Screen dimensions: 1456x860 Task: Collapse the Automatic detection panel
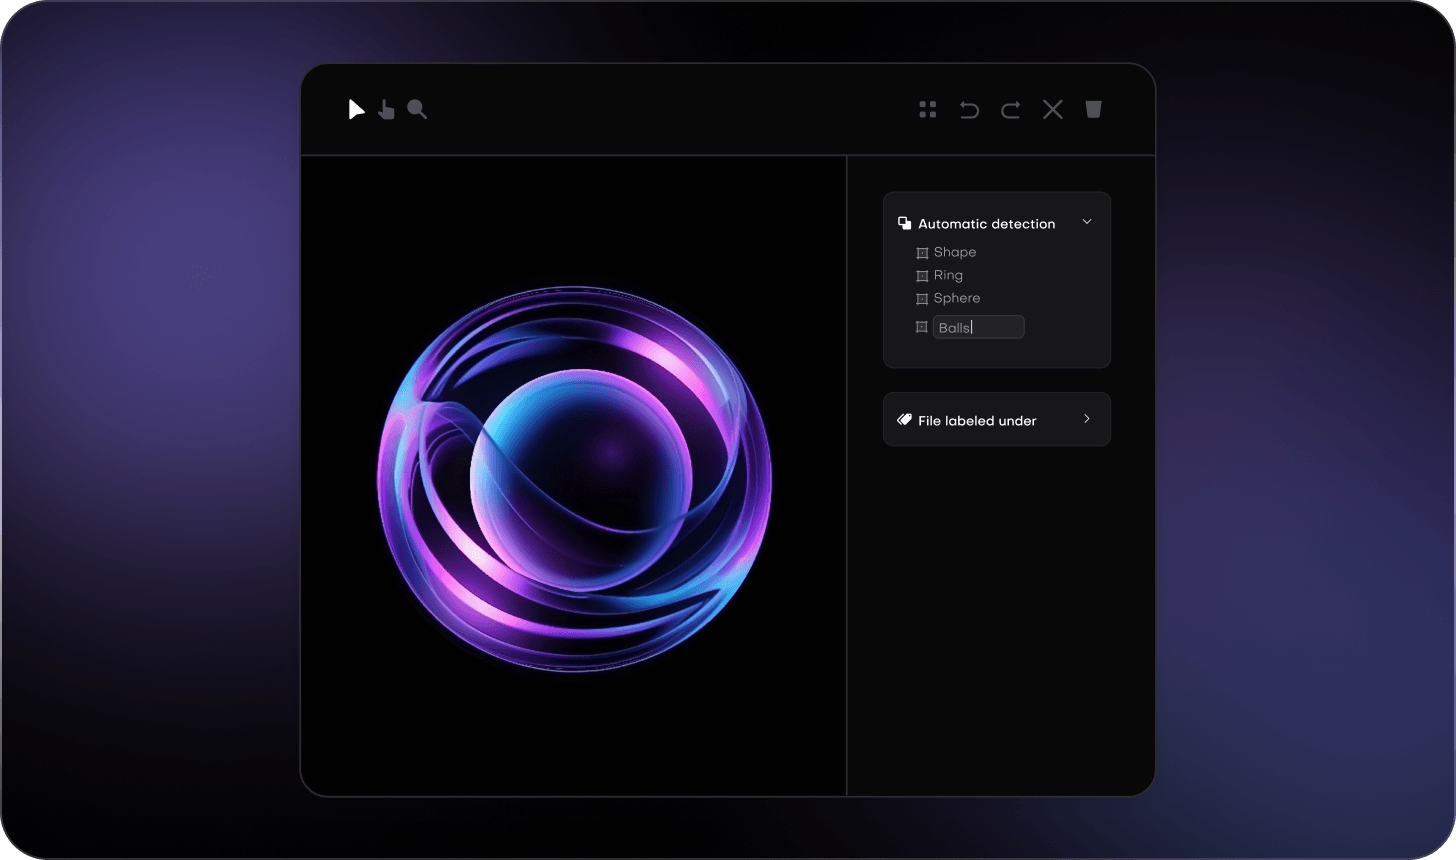tap(1087, 222)
